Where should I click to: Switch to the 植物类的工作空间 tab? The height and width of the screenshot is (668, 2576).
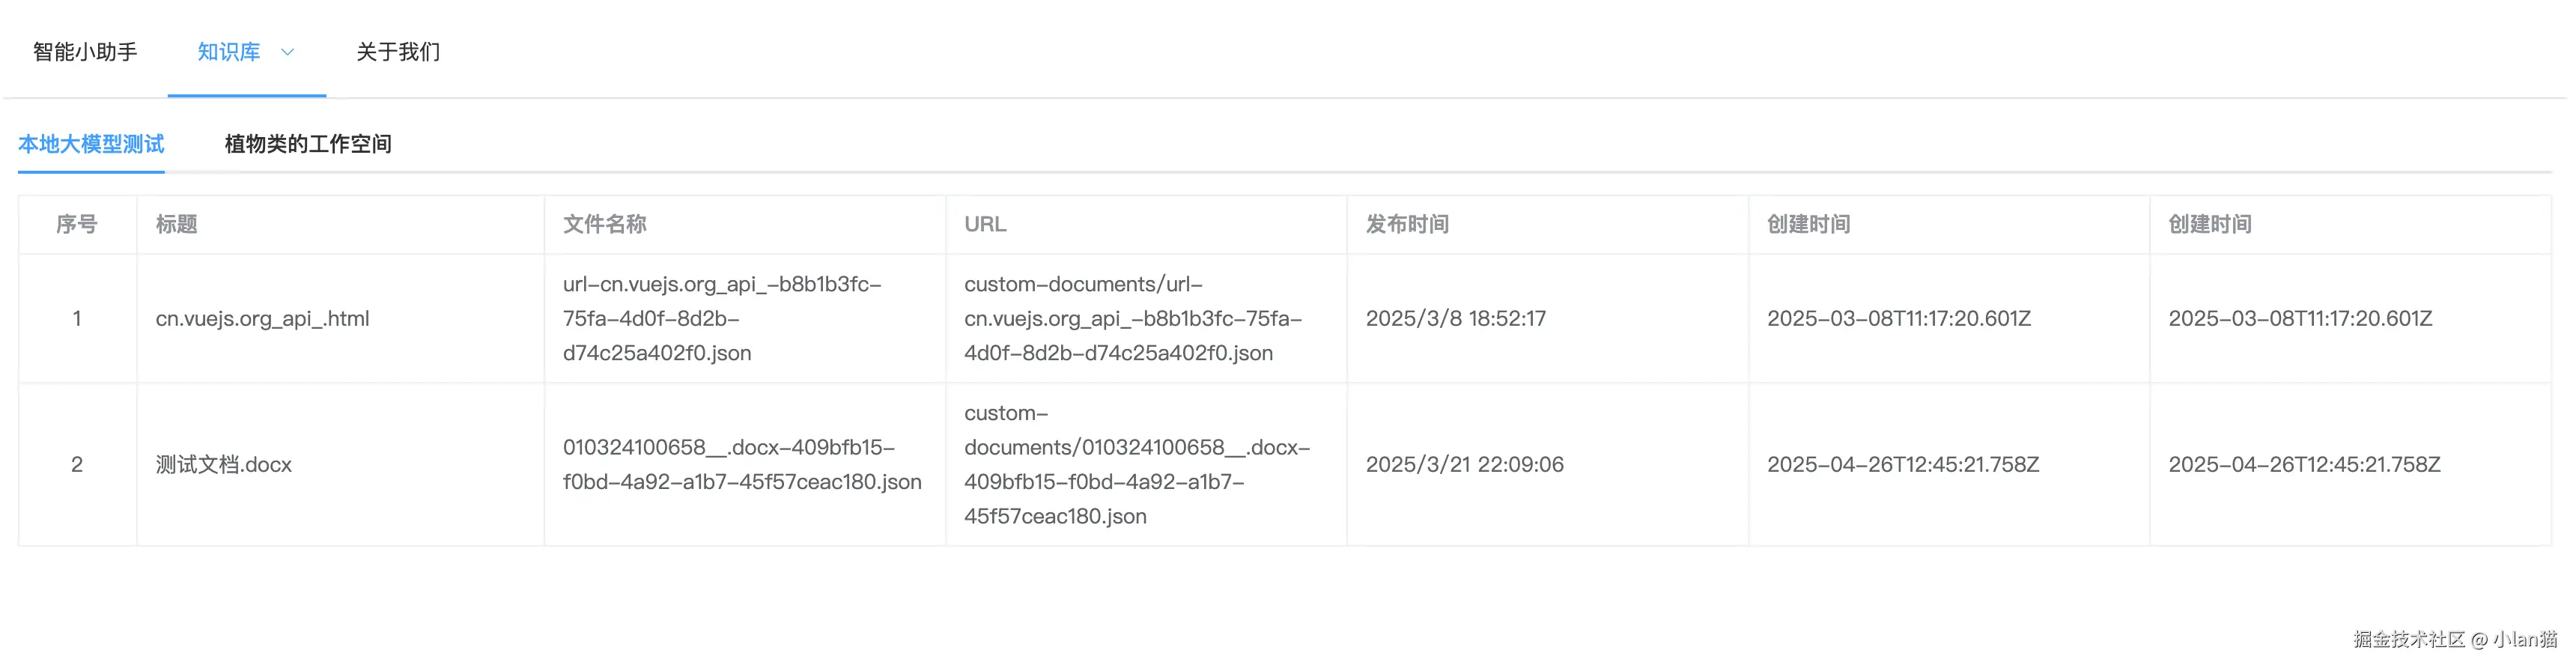pyautogui.click(x=307, y=144)
